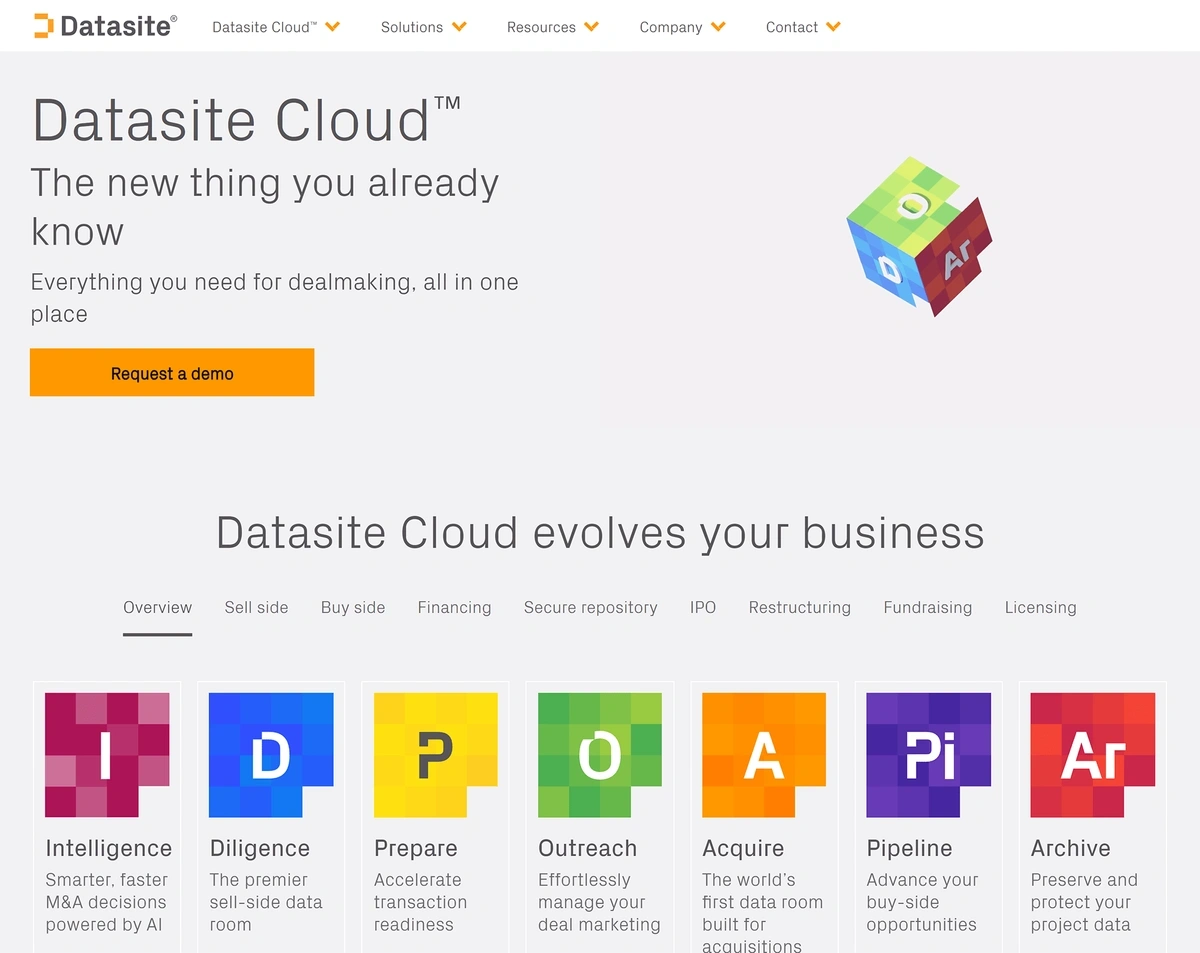
Task: Follow the Diligence product title link
Action: coord(260,848)
